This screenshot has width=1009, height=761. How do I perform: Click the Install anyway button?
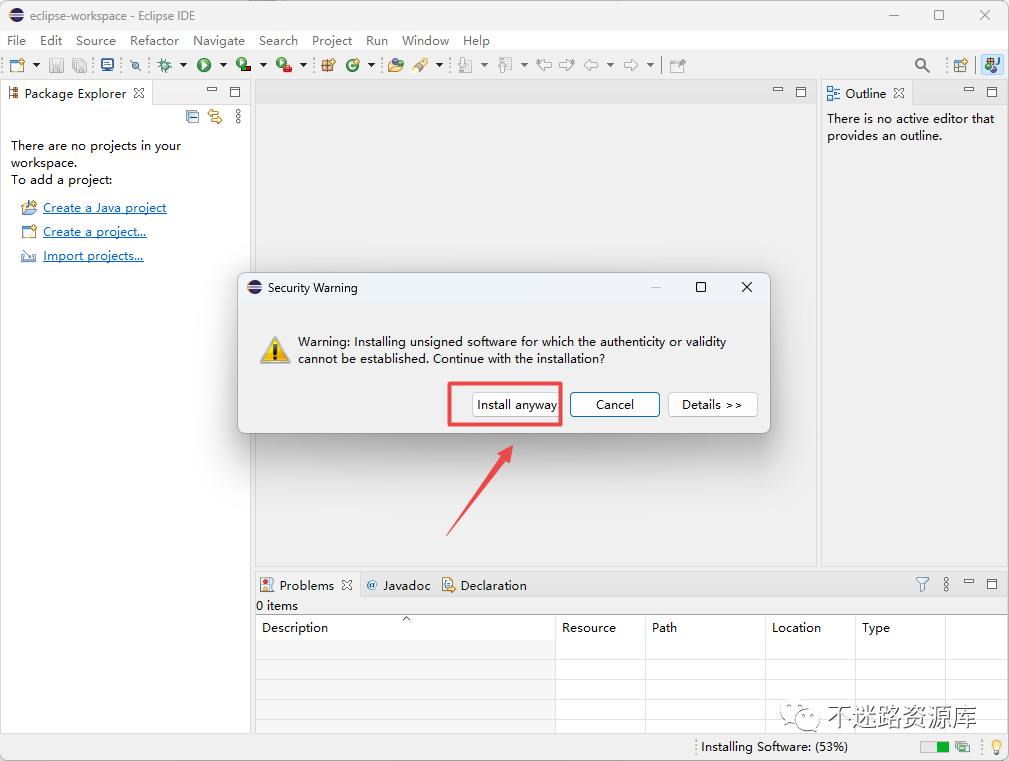click(515, 405)
